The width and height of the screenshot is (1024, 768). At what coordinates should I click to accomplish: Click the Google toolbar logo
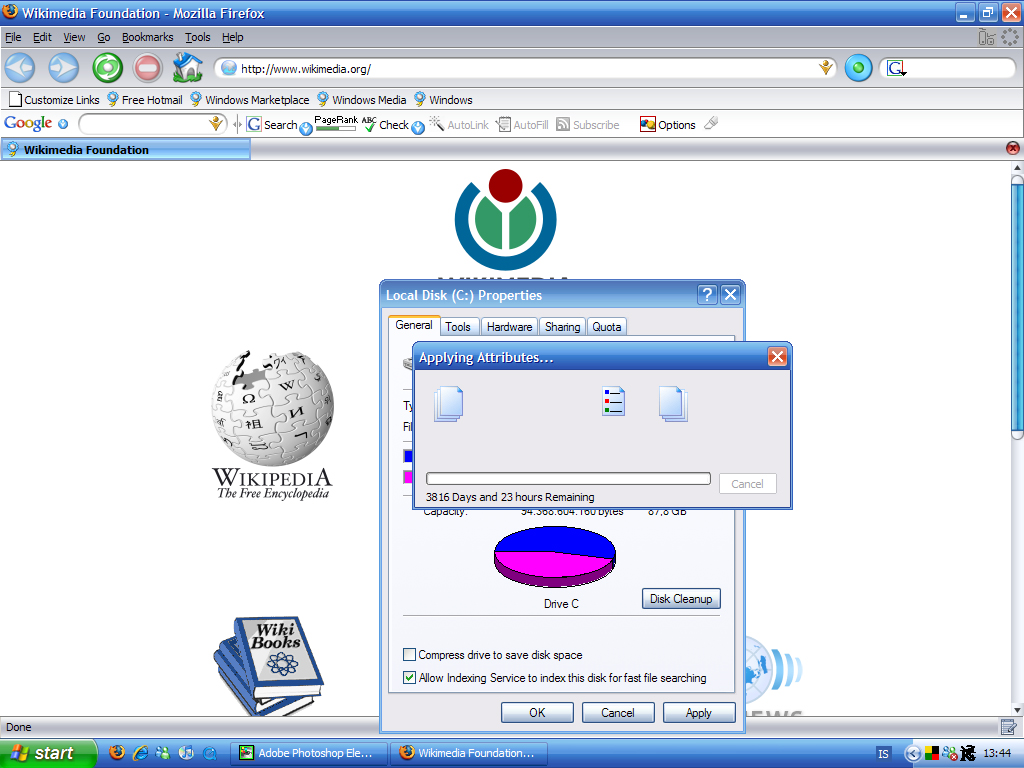[x=28, y=123]
